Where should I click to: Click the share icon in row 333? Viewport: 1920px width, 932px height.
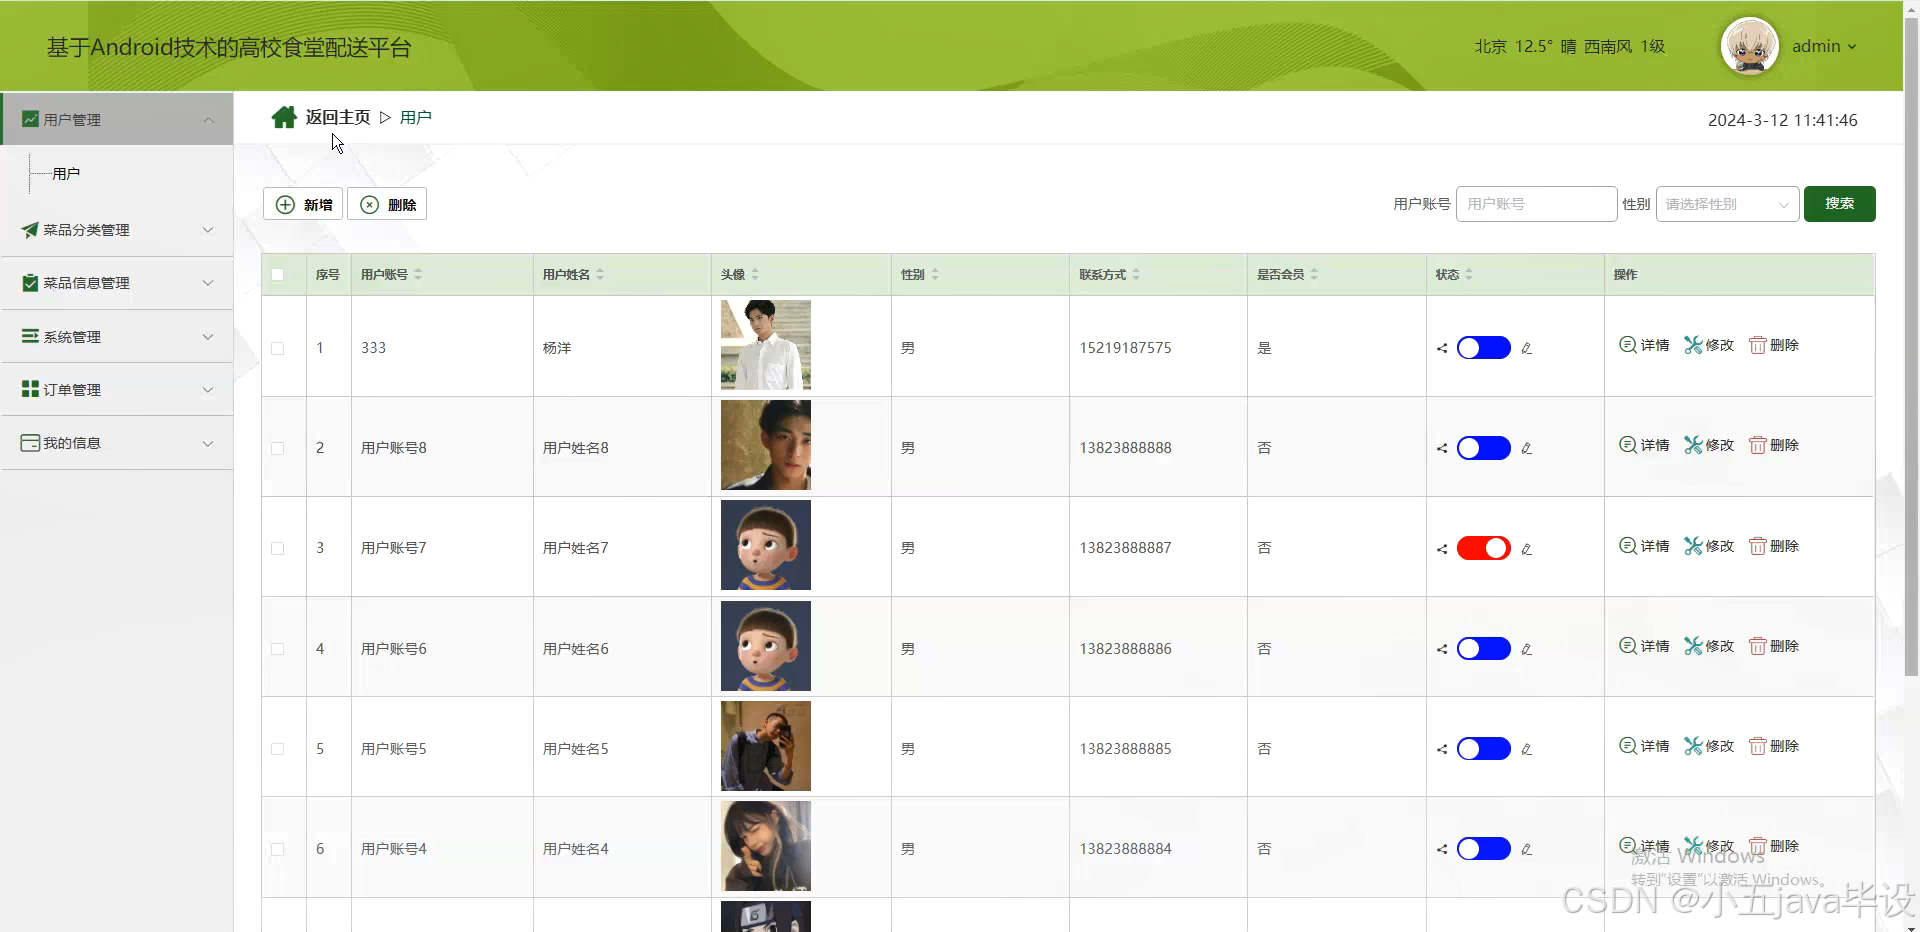pyautogui.click(x=1442, y=349)
